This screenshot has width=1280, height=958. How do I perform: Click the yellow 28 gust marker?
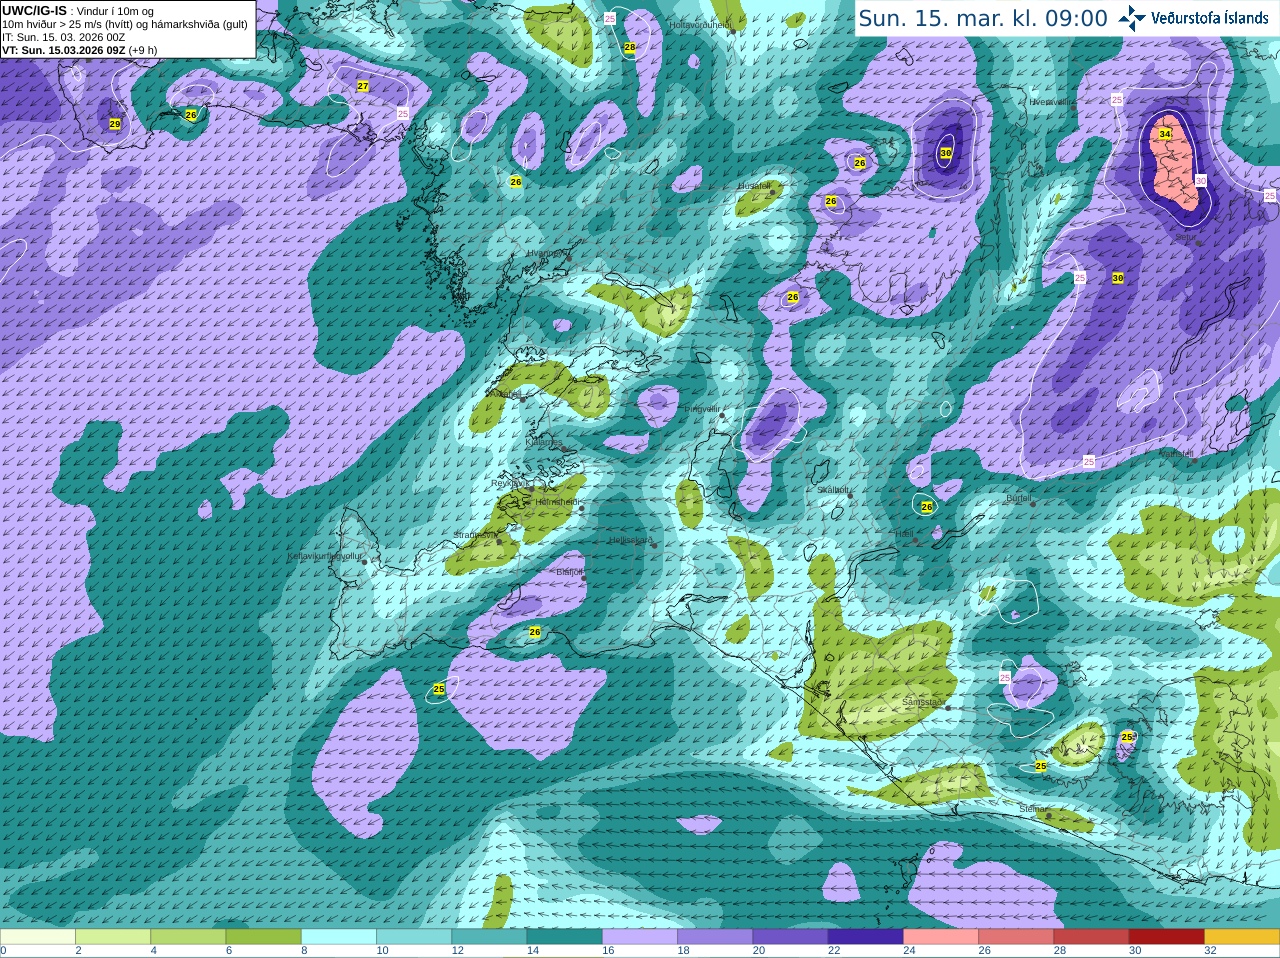pos(630,47)
